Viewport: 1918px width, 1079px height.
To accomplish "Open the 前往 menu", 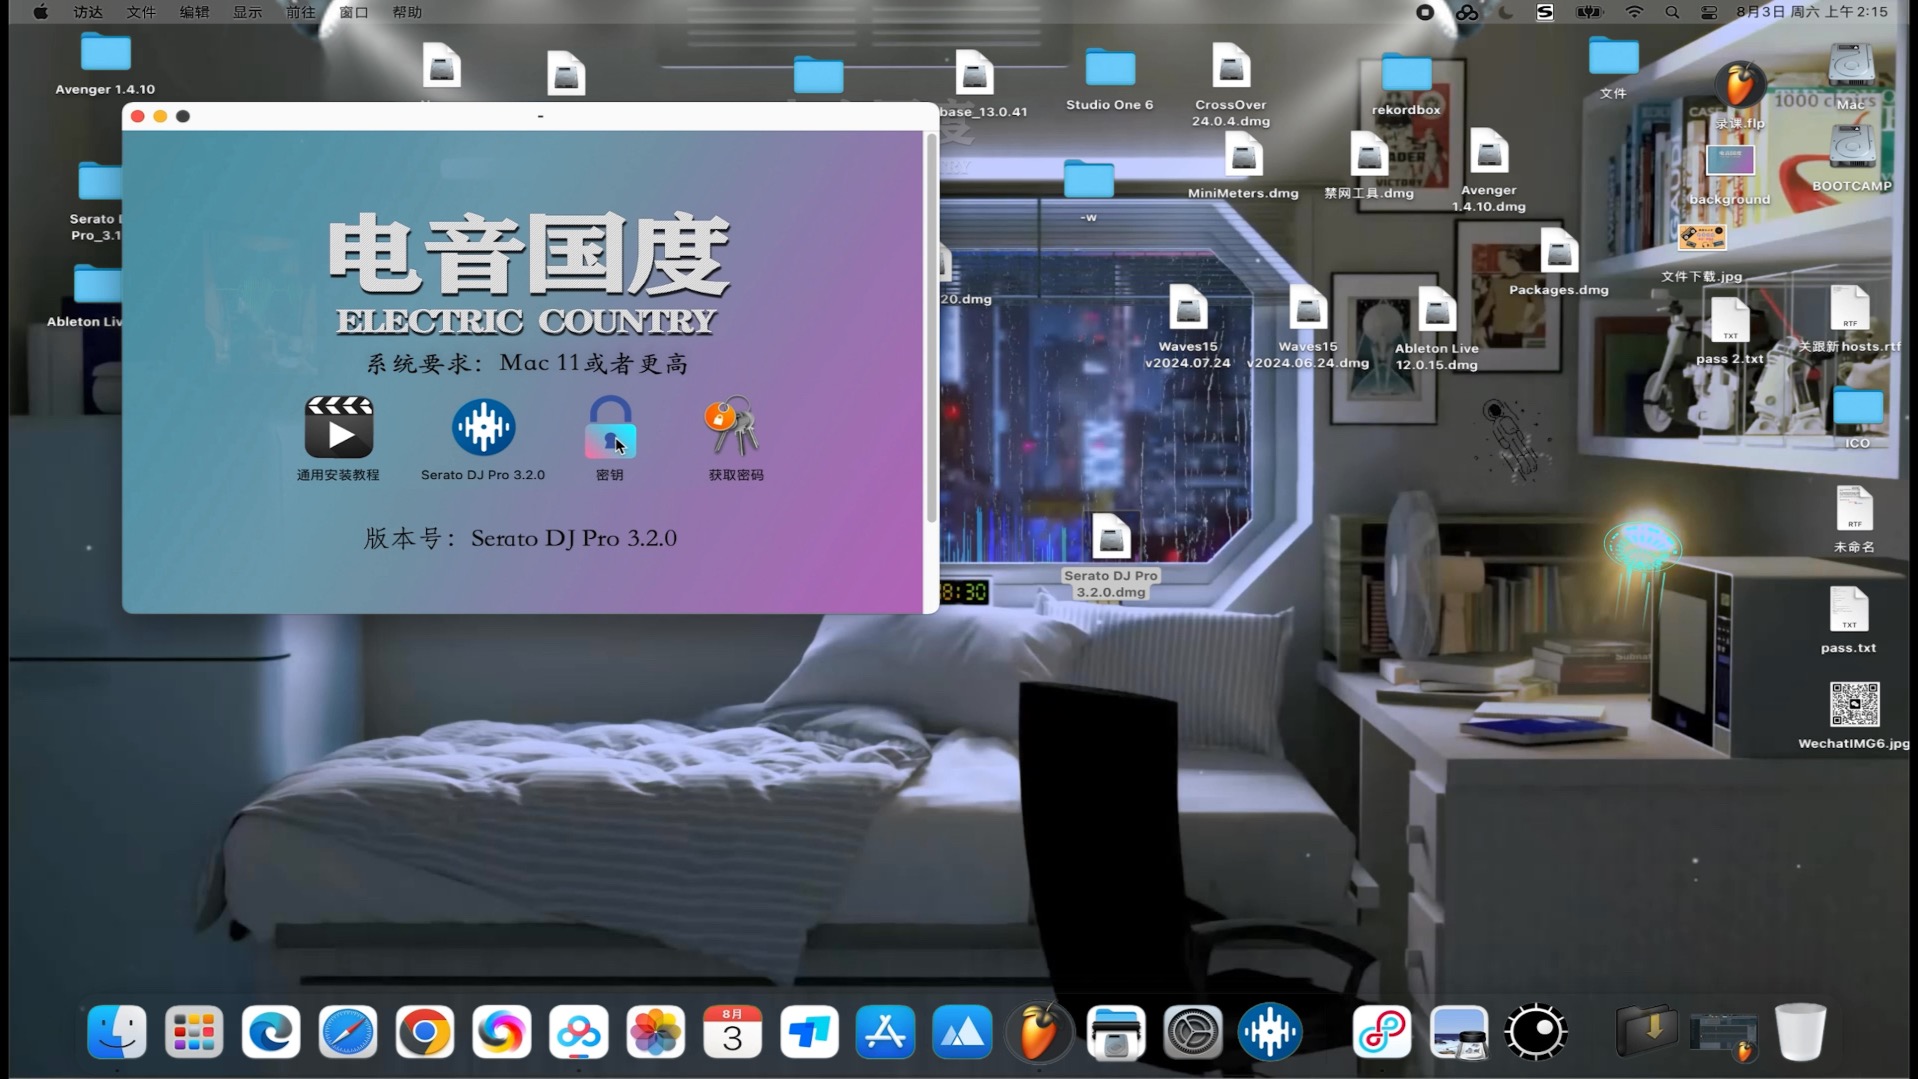I will pyautogui.click(x=300, y=12).
